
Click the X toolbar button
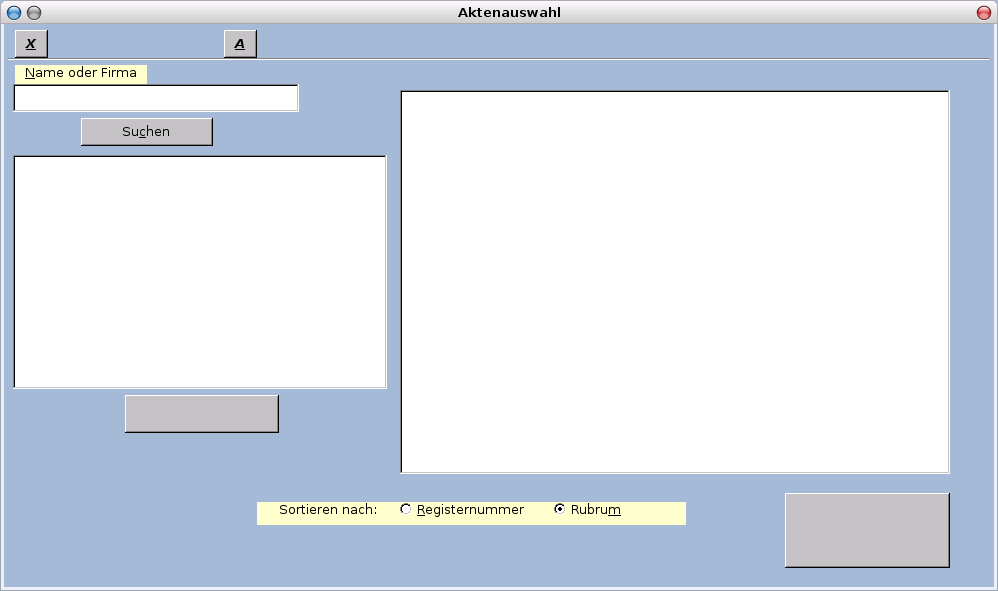[x=31, y=44]
